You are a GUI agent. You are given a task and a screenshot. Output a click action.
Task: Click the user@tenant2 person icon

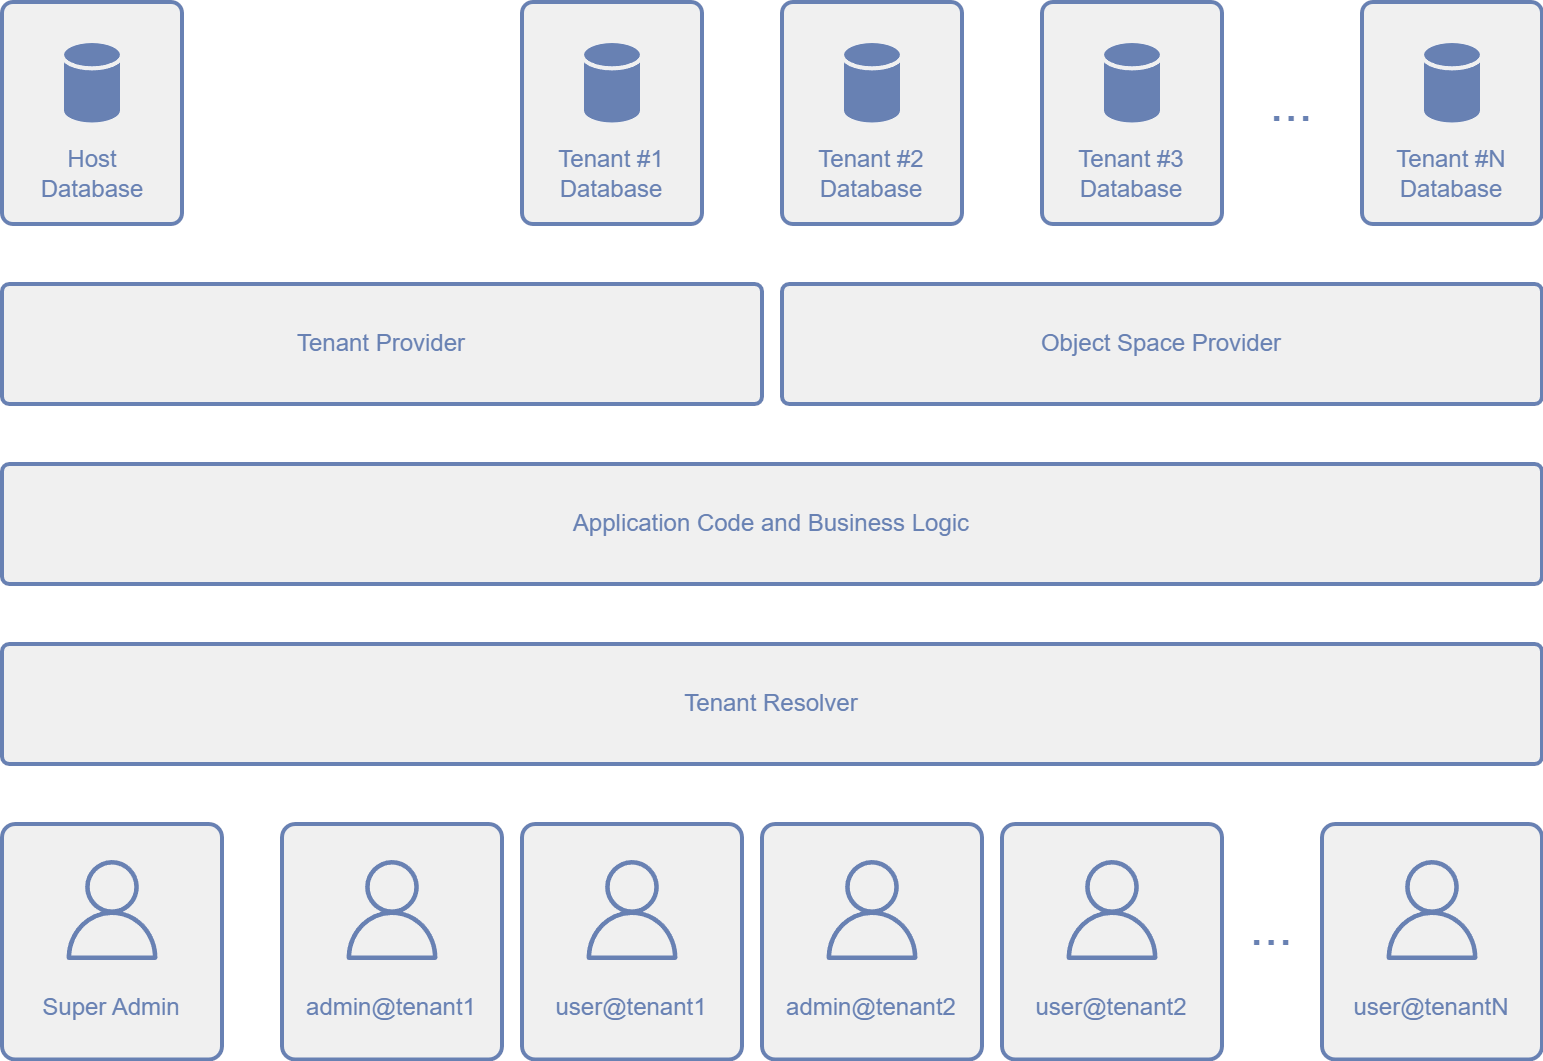coord(1112,909)
